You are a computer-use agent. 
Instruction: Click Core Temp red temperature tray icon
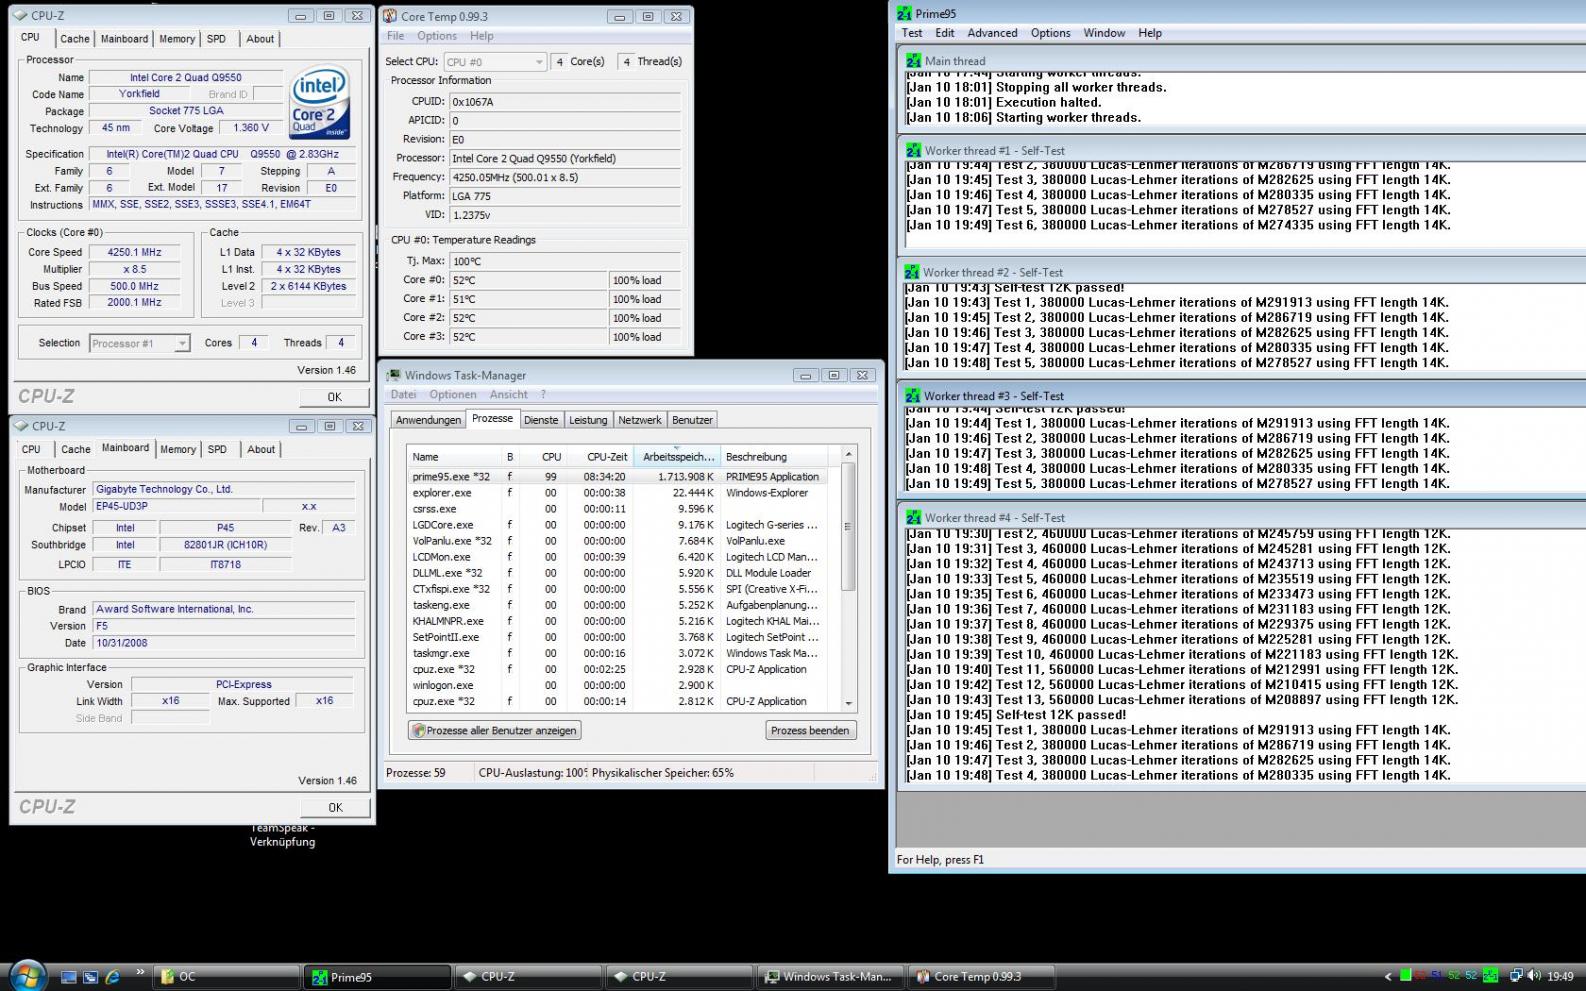[x=1420, y=976]
